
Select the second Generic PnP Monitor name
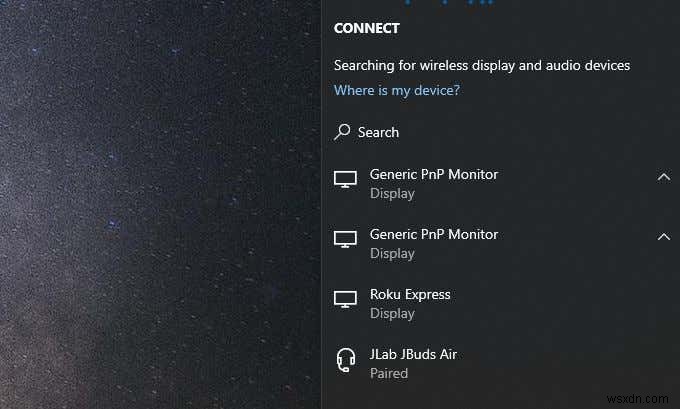tap(434, 234)
